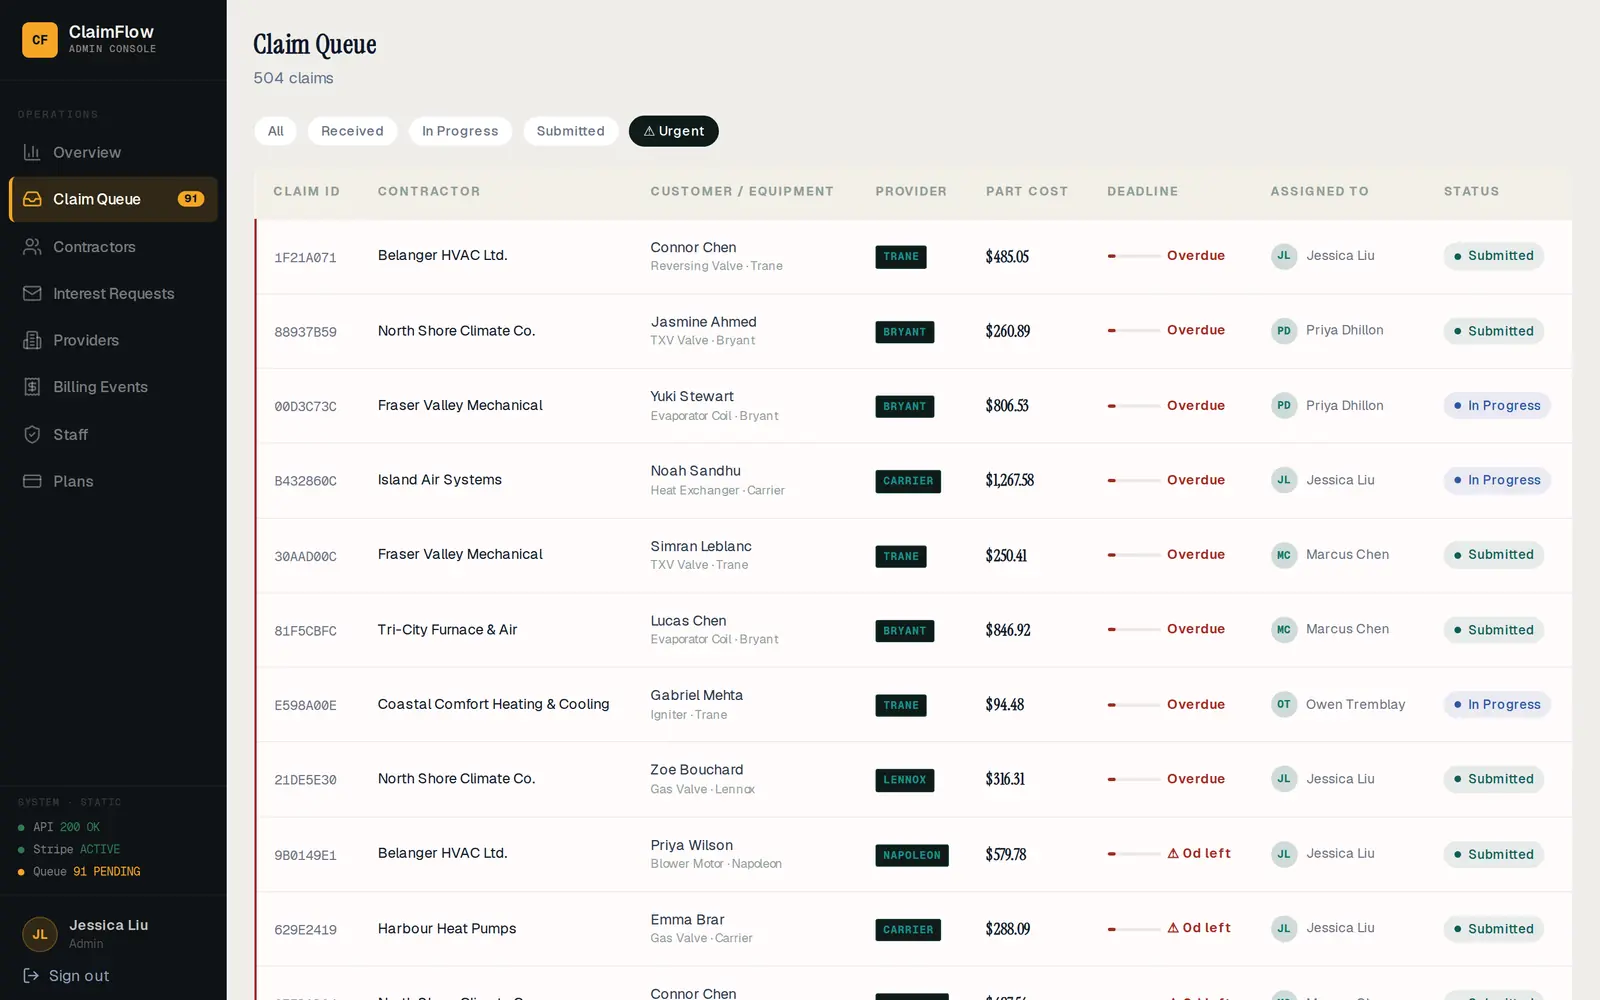Sort by the Part Cost column header
Viewport: 1600px width, 1000px height.
click(x=1027, y=191)
